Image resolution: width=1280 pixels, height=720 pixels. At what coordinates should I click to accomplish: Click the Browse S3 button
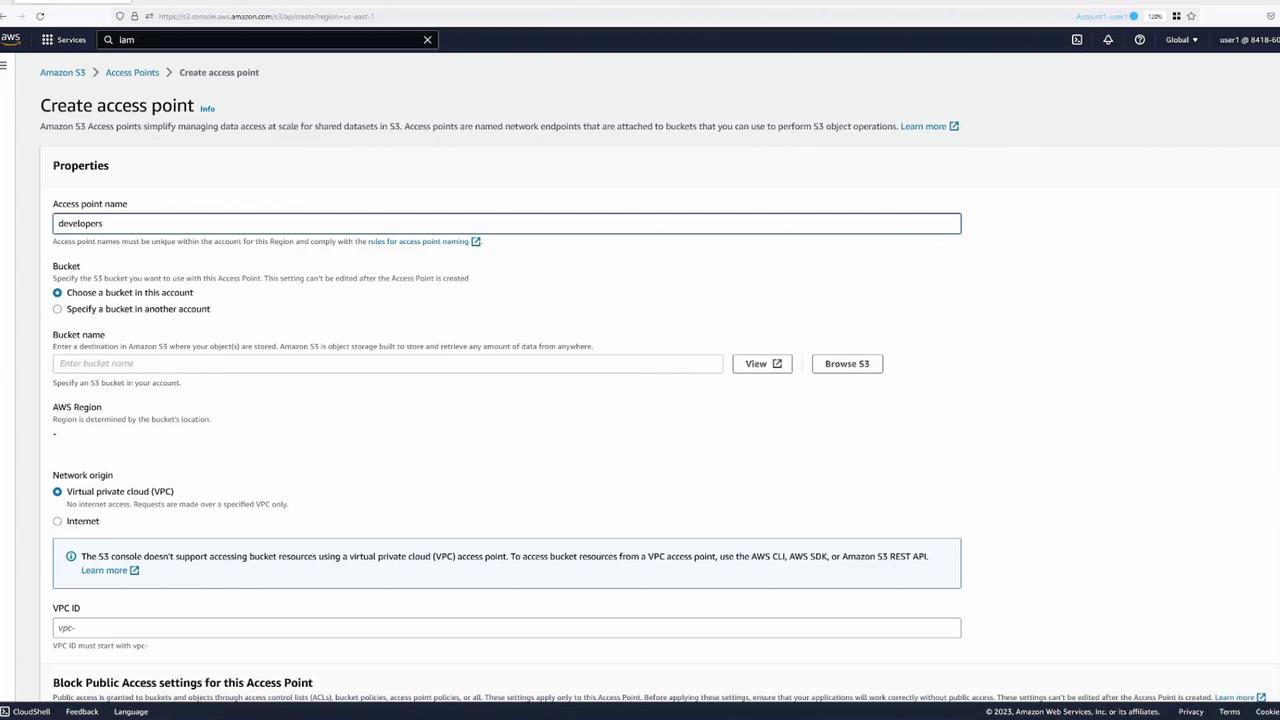point(847,364)
